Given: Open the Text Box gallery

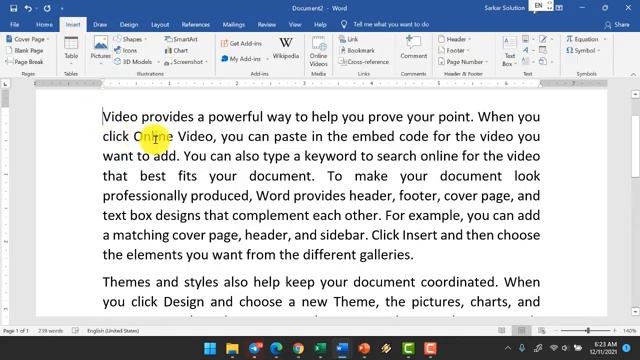Looking at the screenshot, I should point(509,51).
